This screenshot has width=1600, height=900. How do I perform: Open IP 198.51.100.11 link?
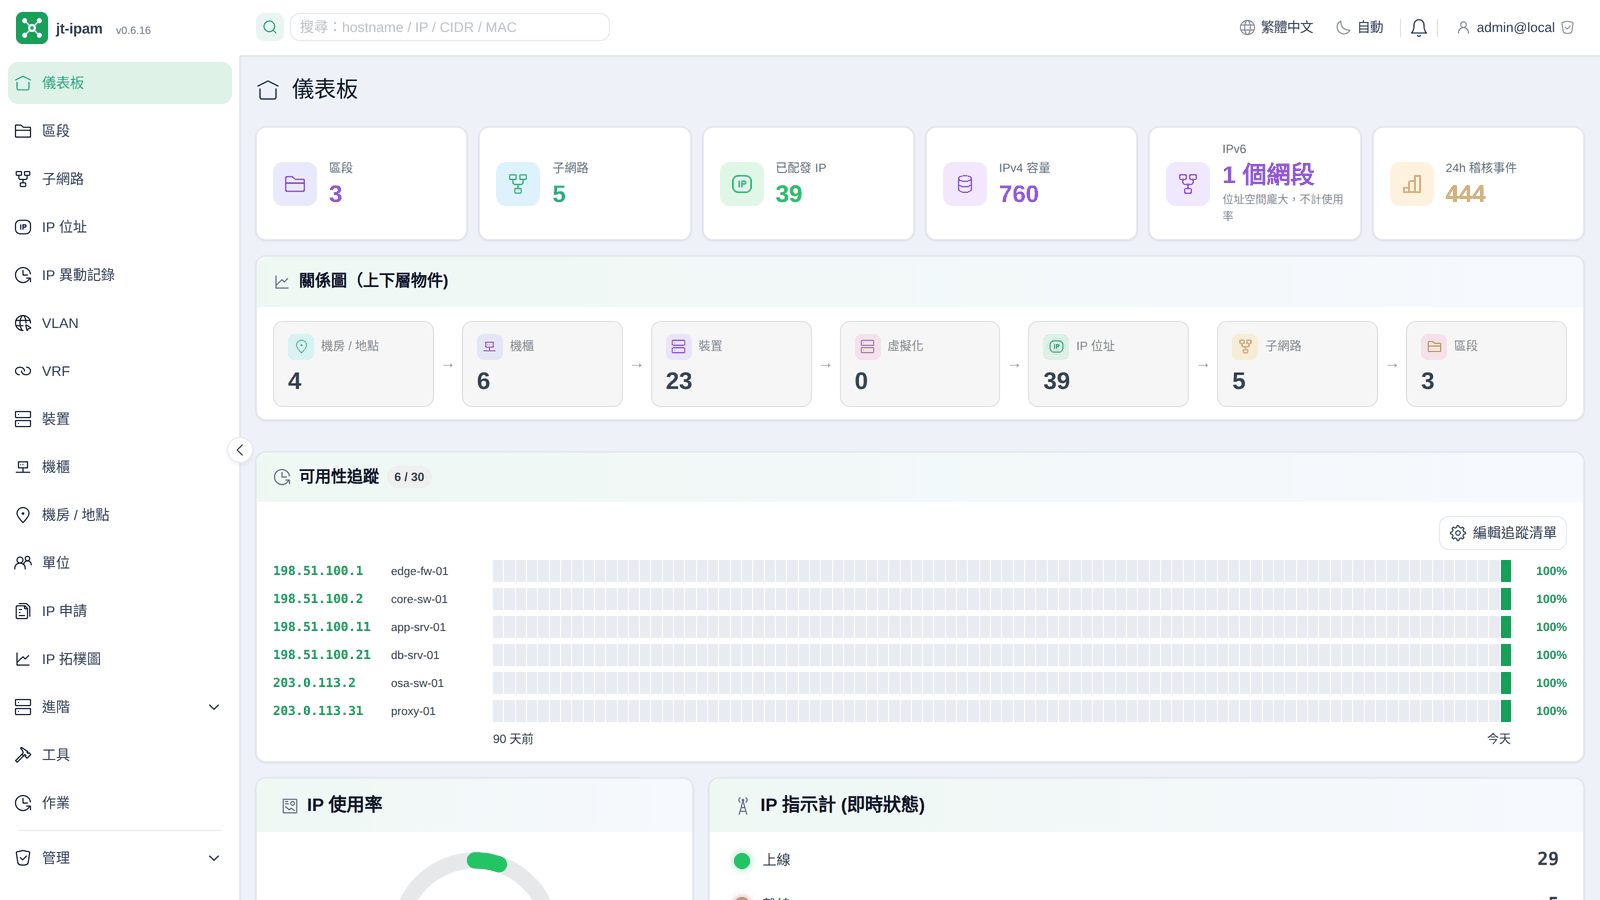(x=322, y=627)
